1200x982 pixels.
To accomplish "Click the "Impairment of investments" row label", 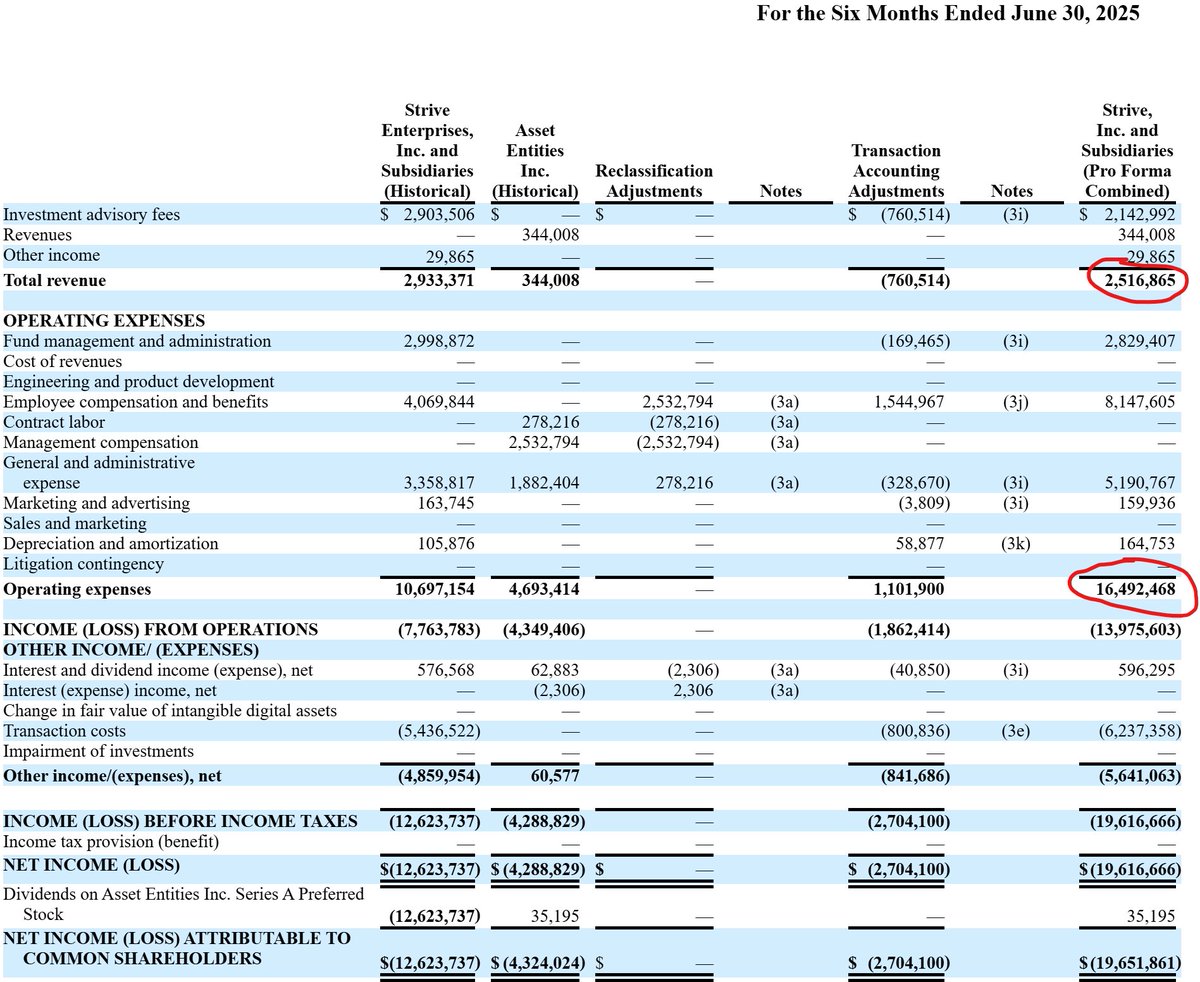I will click(99, 751).
